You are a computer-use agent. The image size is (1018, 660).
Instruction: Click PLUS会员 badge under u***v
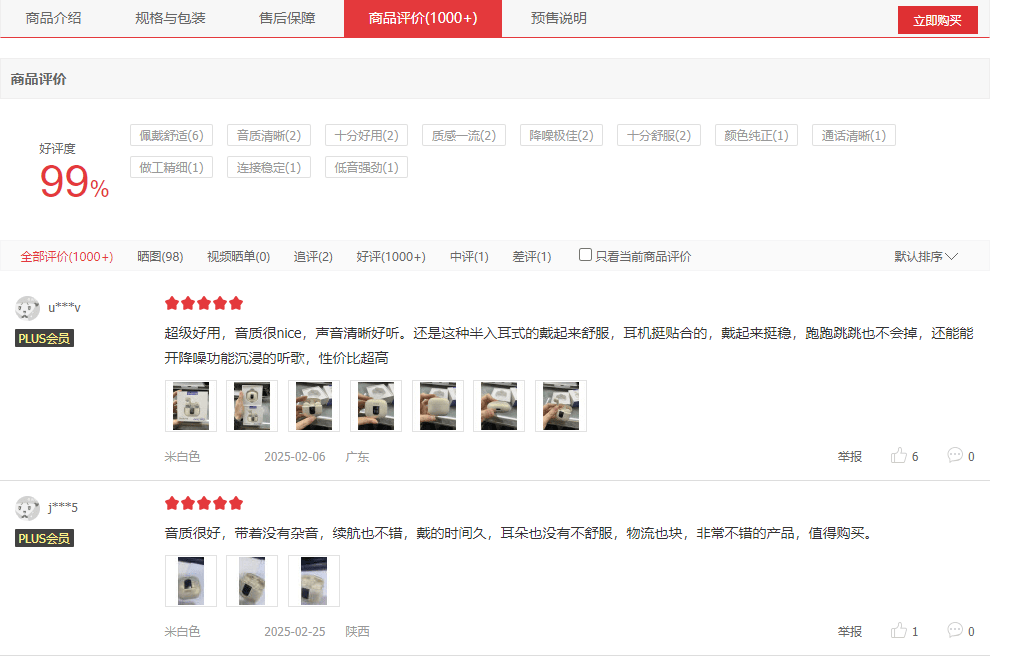44,339
